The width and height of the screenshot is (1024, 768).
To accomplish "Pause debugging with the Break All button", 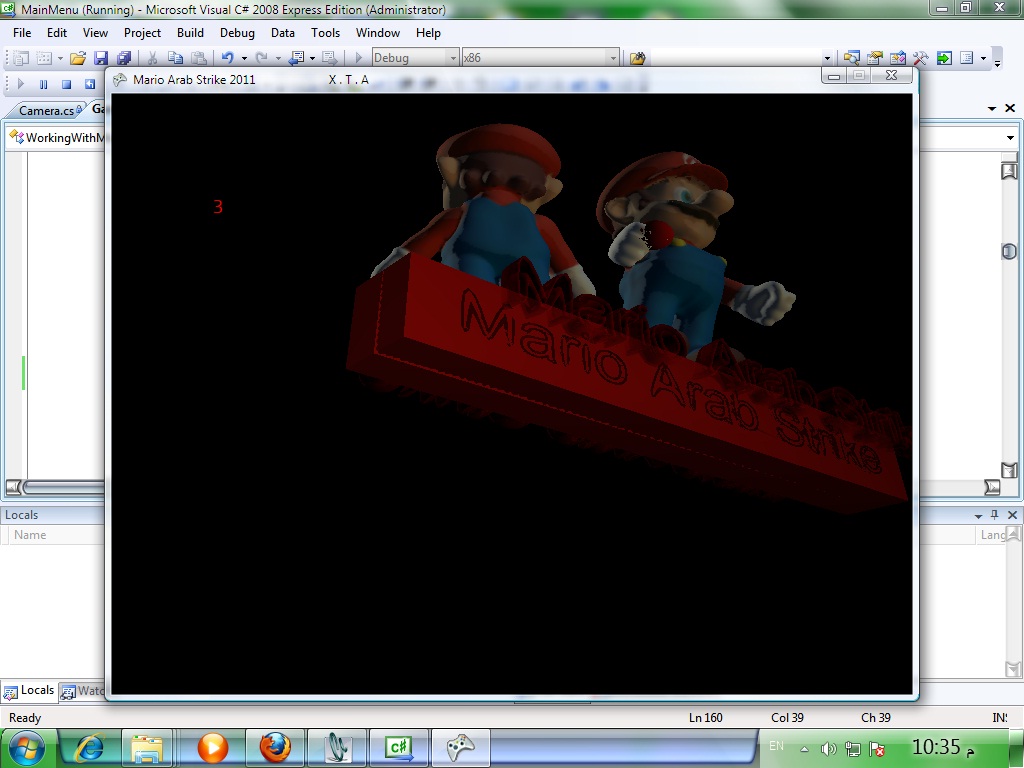I will pos(43,84).
